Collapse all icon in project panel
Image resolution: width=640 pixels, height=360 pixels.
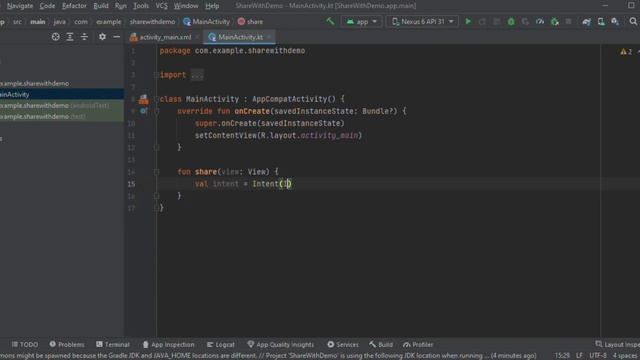pos(84,37)
